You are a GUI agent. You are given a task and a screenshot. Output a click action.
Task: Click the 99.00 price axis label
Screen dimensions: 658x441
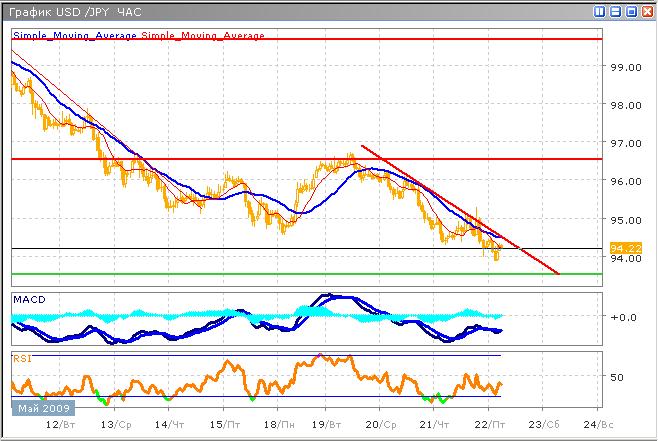624,67
